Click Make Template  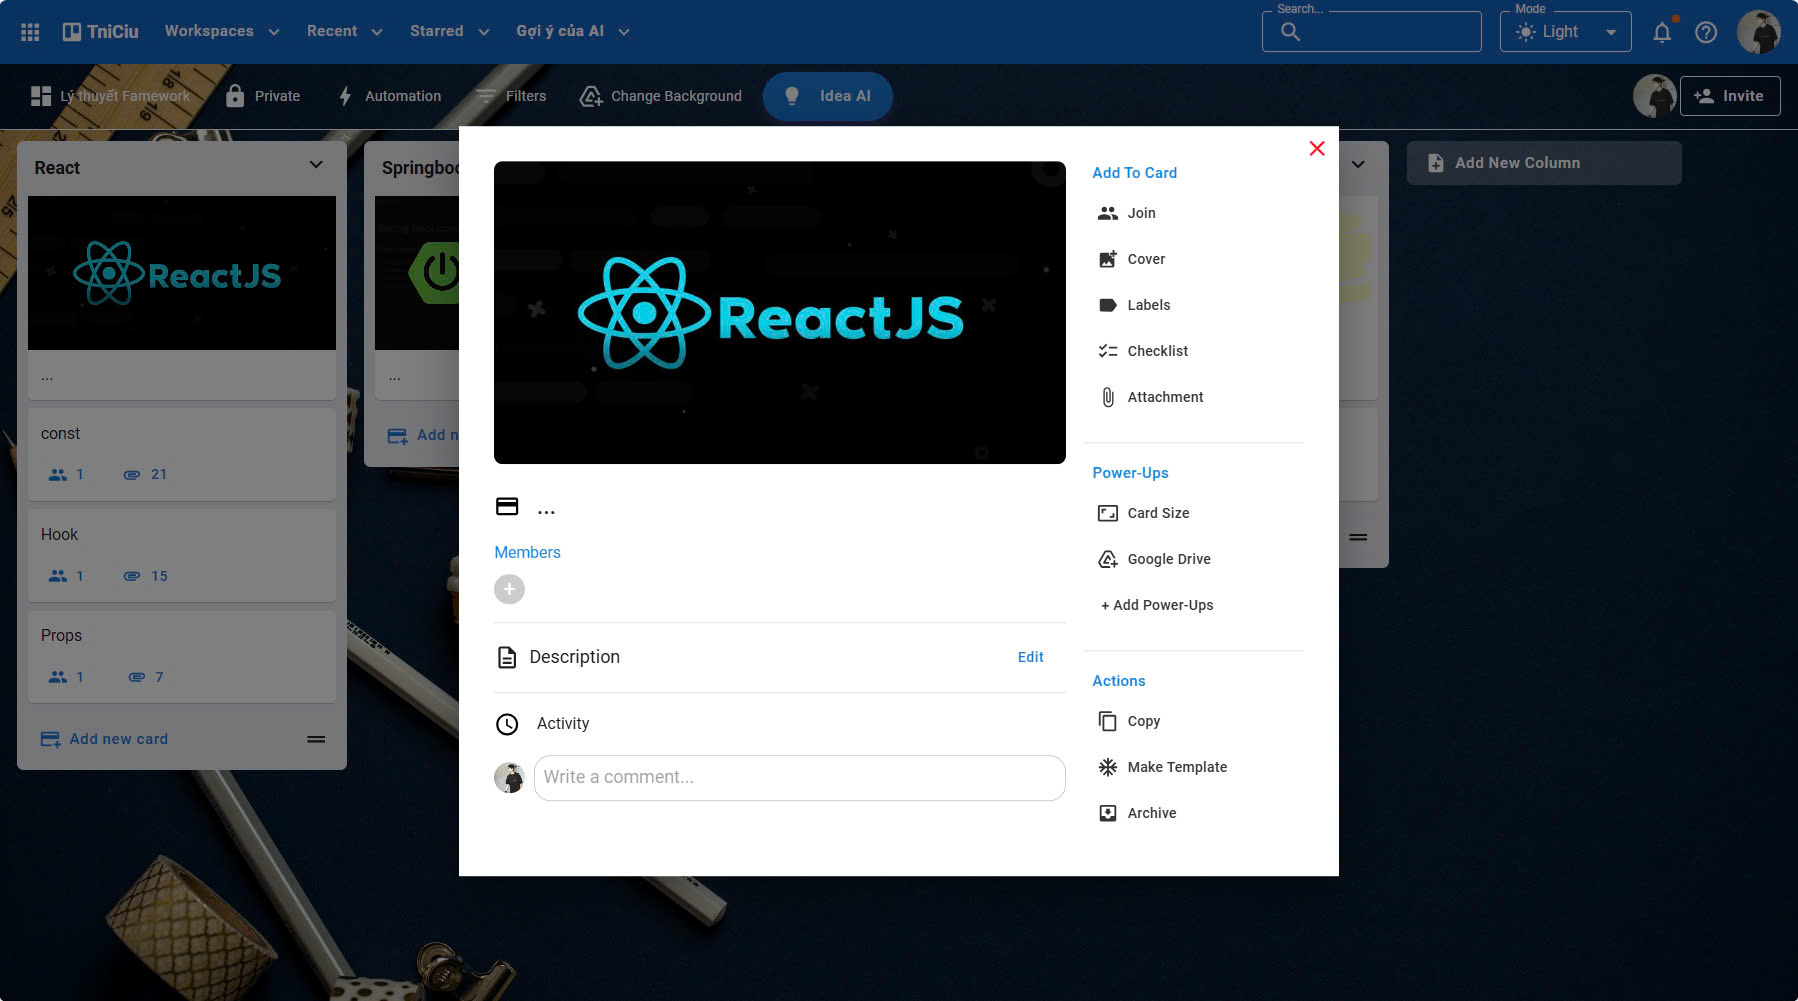click(1194, 767)
